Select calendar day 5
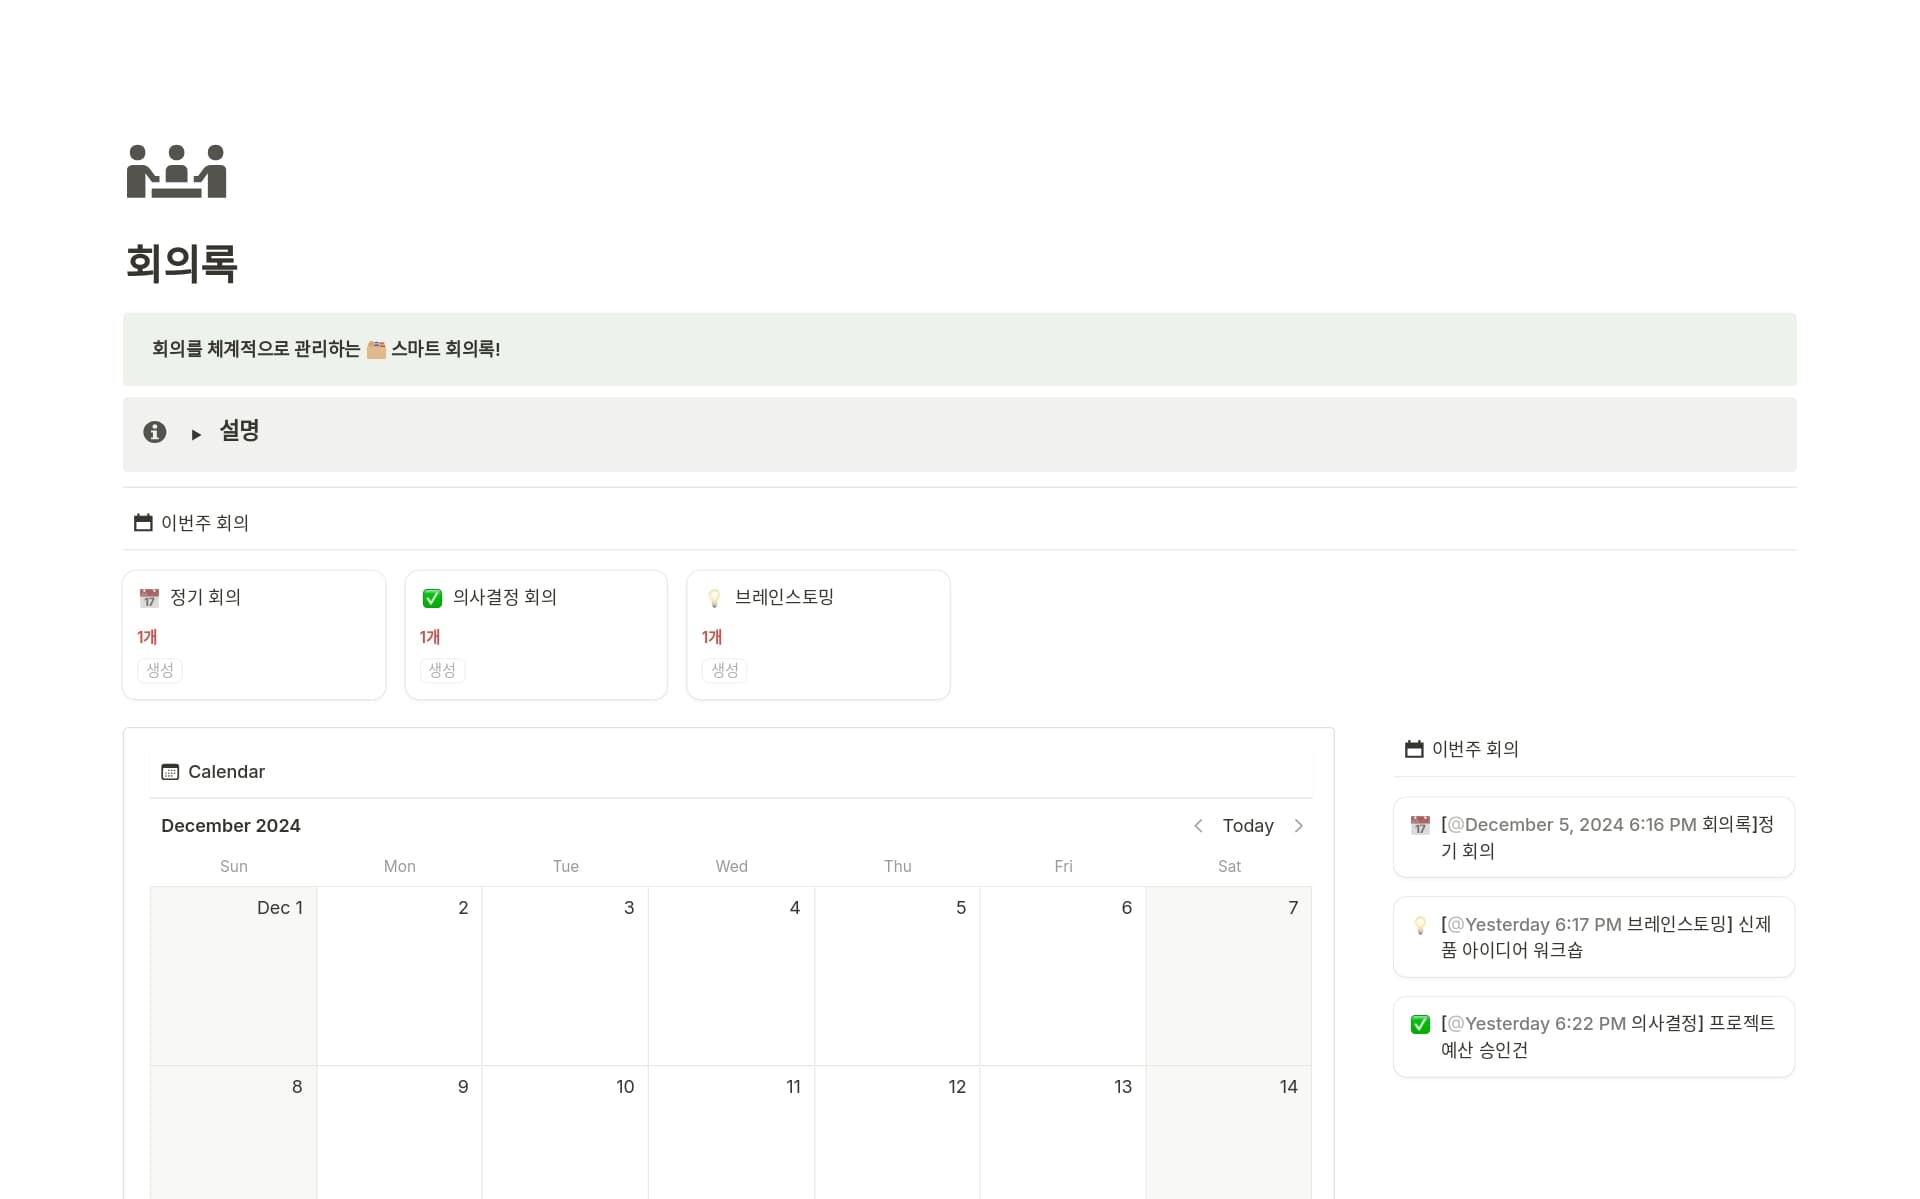1920x1199 pixels. coord(897,976)
